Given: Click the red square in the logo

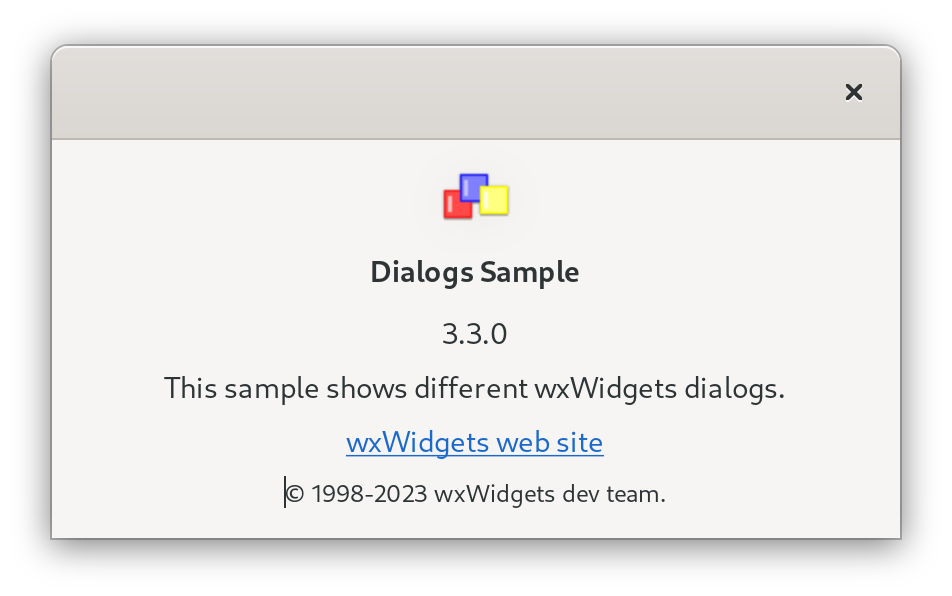Looking at the screenshot, I should pos(456,206).
